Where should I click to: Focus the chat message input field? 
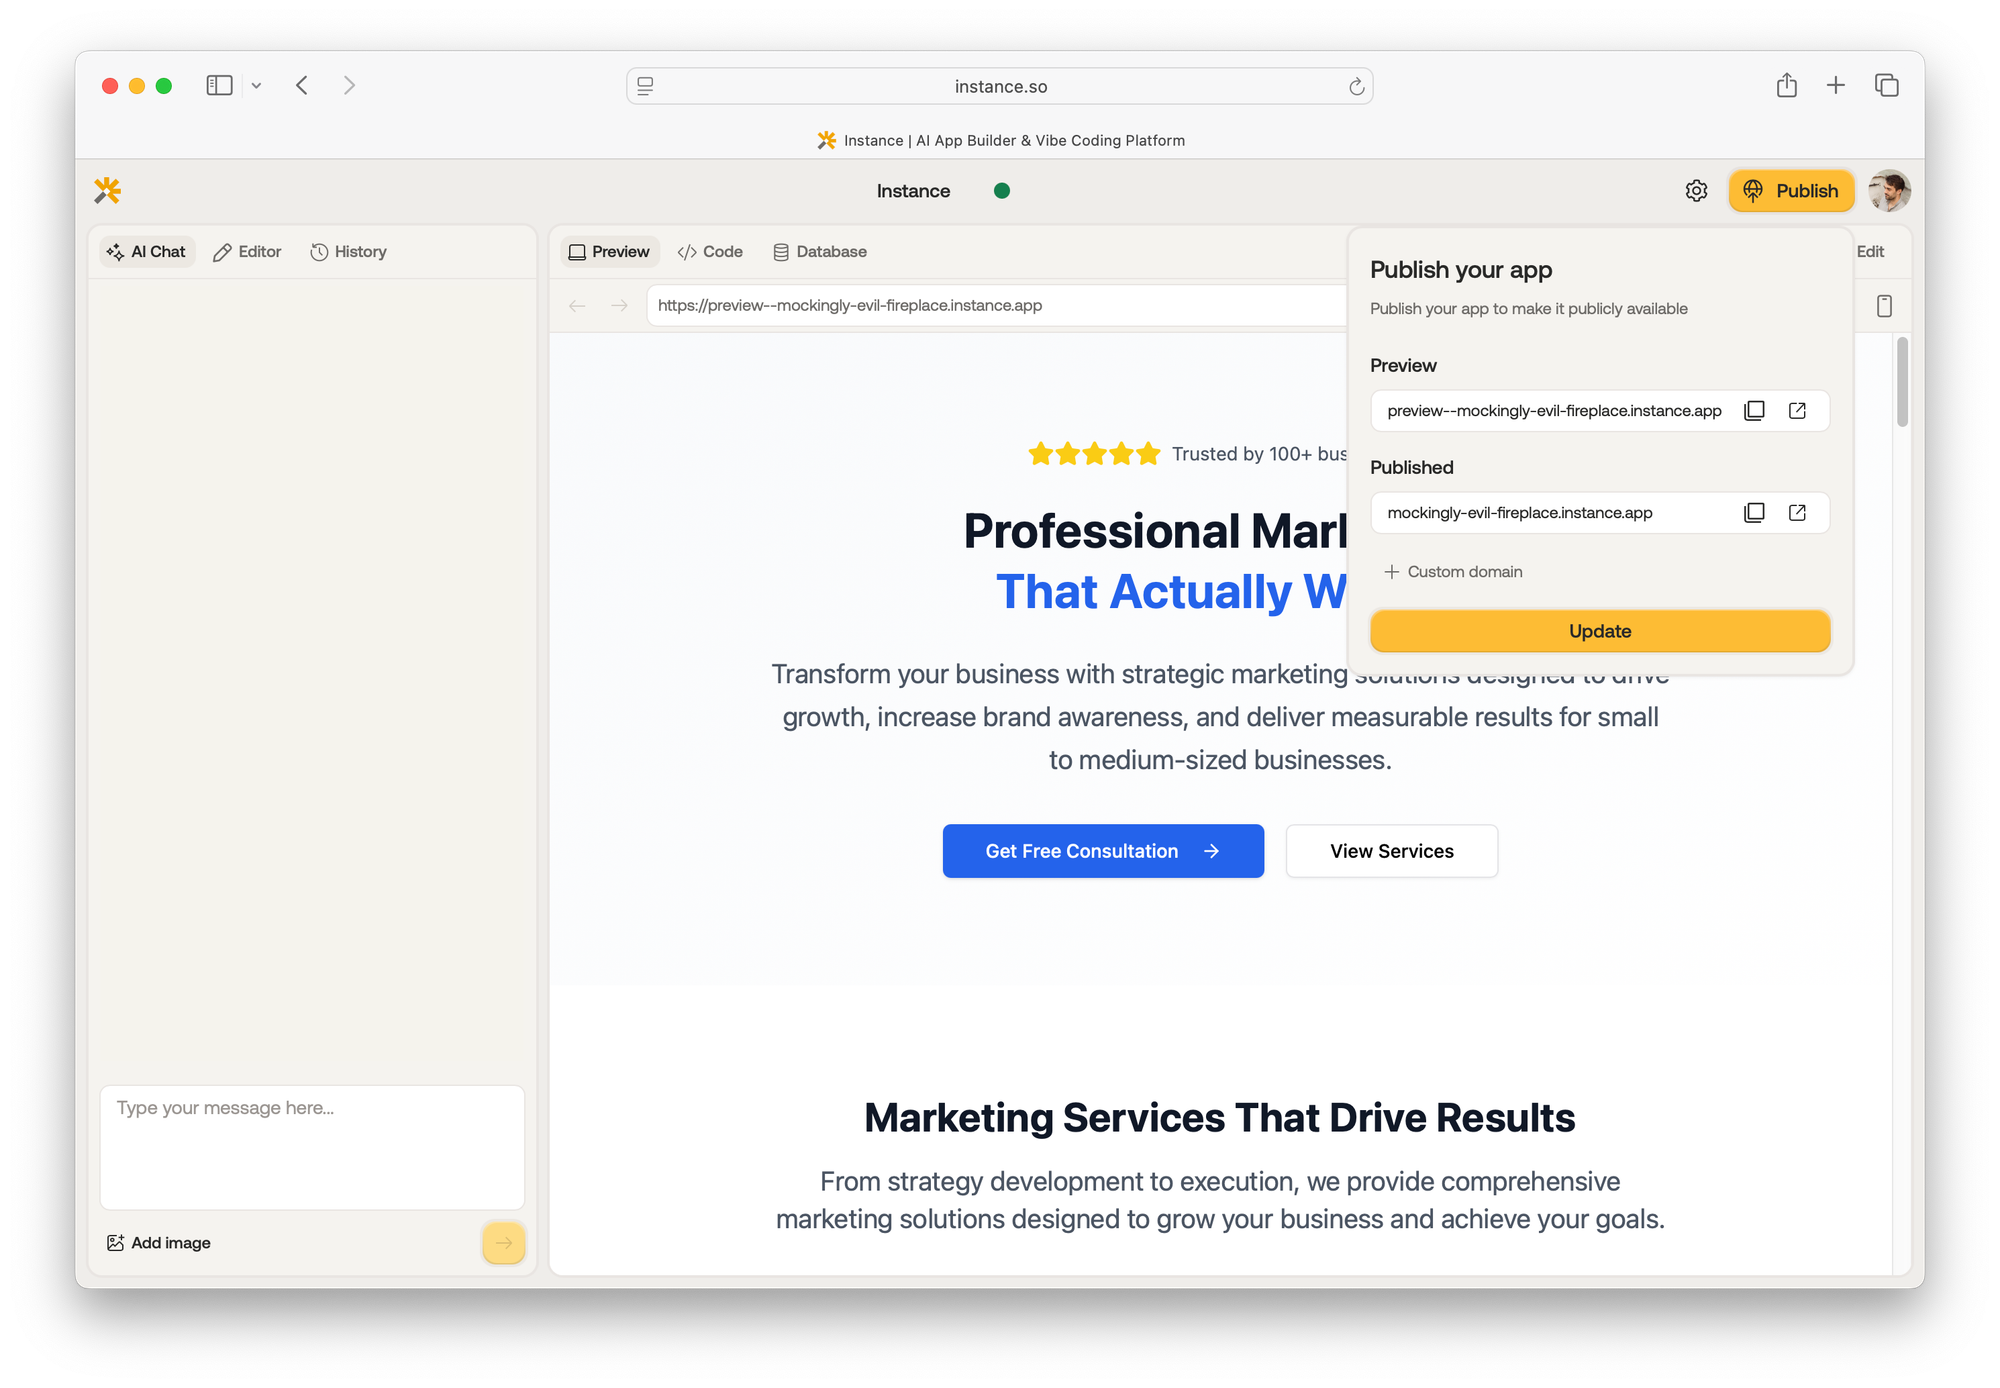click(x=312, y=1147)
